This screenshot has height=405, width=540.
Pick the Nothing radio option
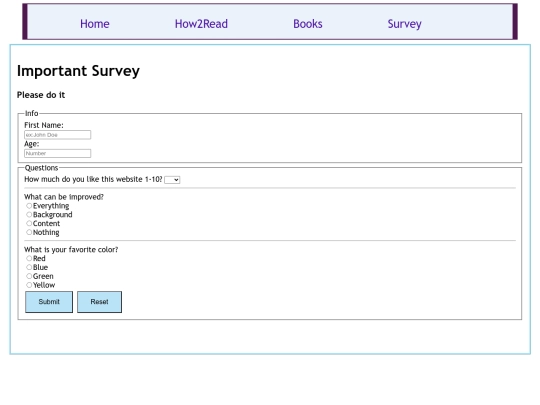(29, 232)
